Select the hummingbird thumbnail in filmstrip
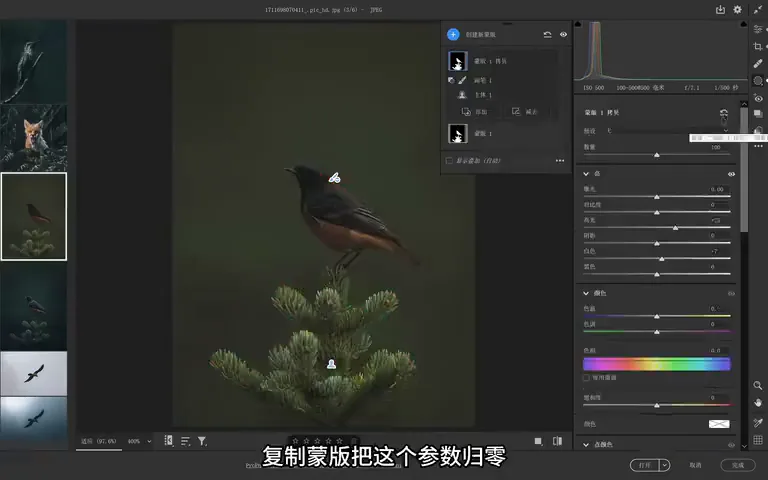Viewport: 768px width, 480px height. pos(34,61)
